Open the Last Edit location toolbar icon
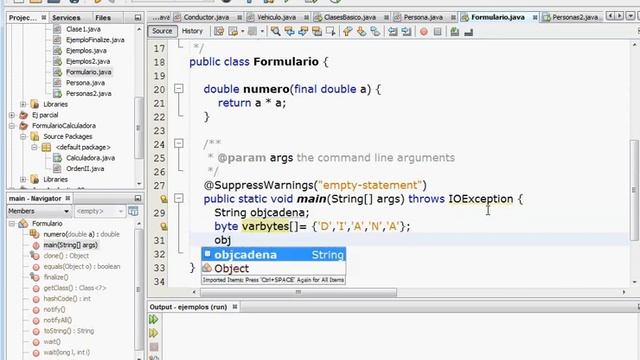 [x=219, y=31]
